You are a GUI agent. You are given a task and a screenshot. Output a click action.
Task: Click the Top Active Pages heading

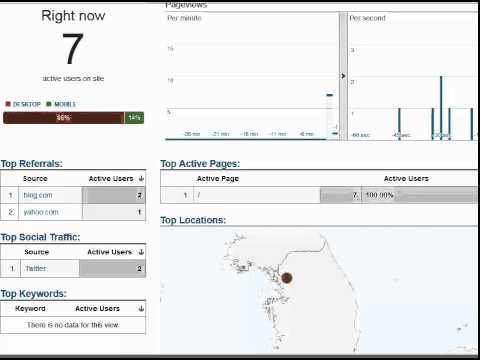click(x=200, y=164)
